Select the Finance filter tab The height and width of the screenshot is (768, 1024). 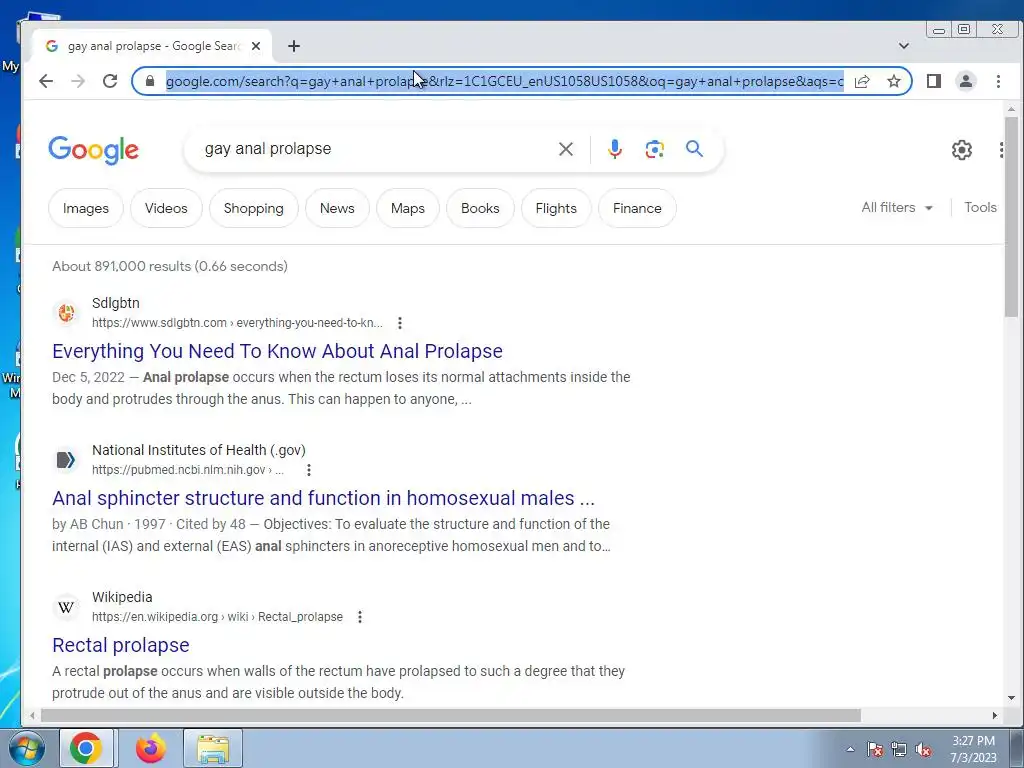pyautogui.click(x=637, y=208)
